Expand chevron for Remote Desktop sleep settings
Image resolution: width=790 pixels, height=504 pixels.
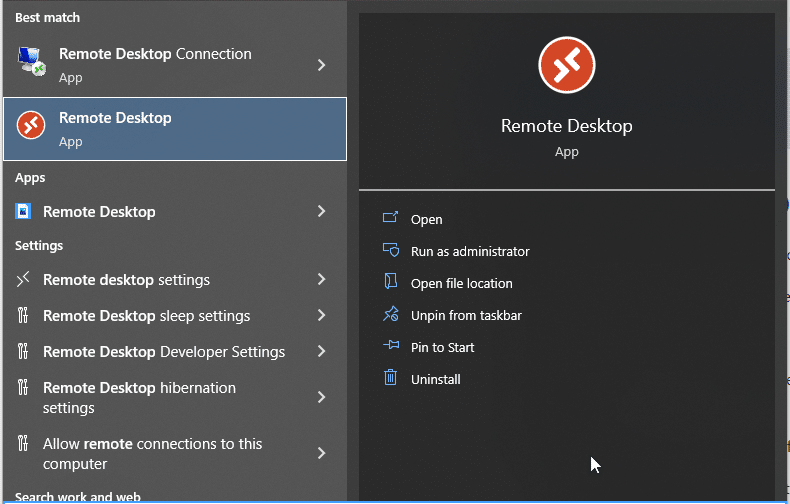coord(321,316)
